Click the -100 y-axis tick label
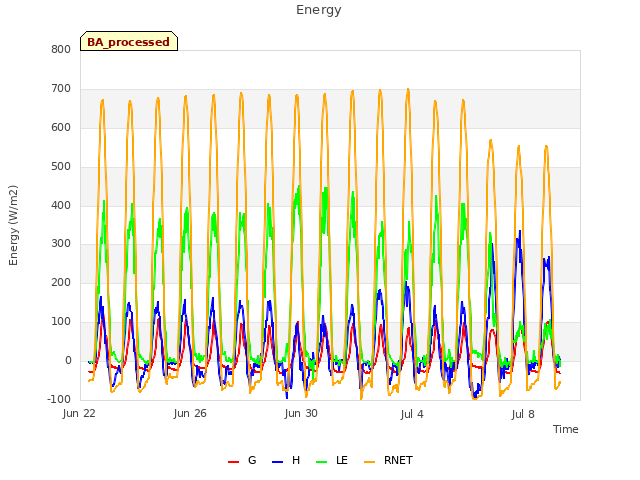Image resolution: width=640 pixels, height=480 pixels. pyautogui.click(x=59, y=399)
